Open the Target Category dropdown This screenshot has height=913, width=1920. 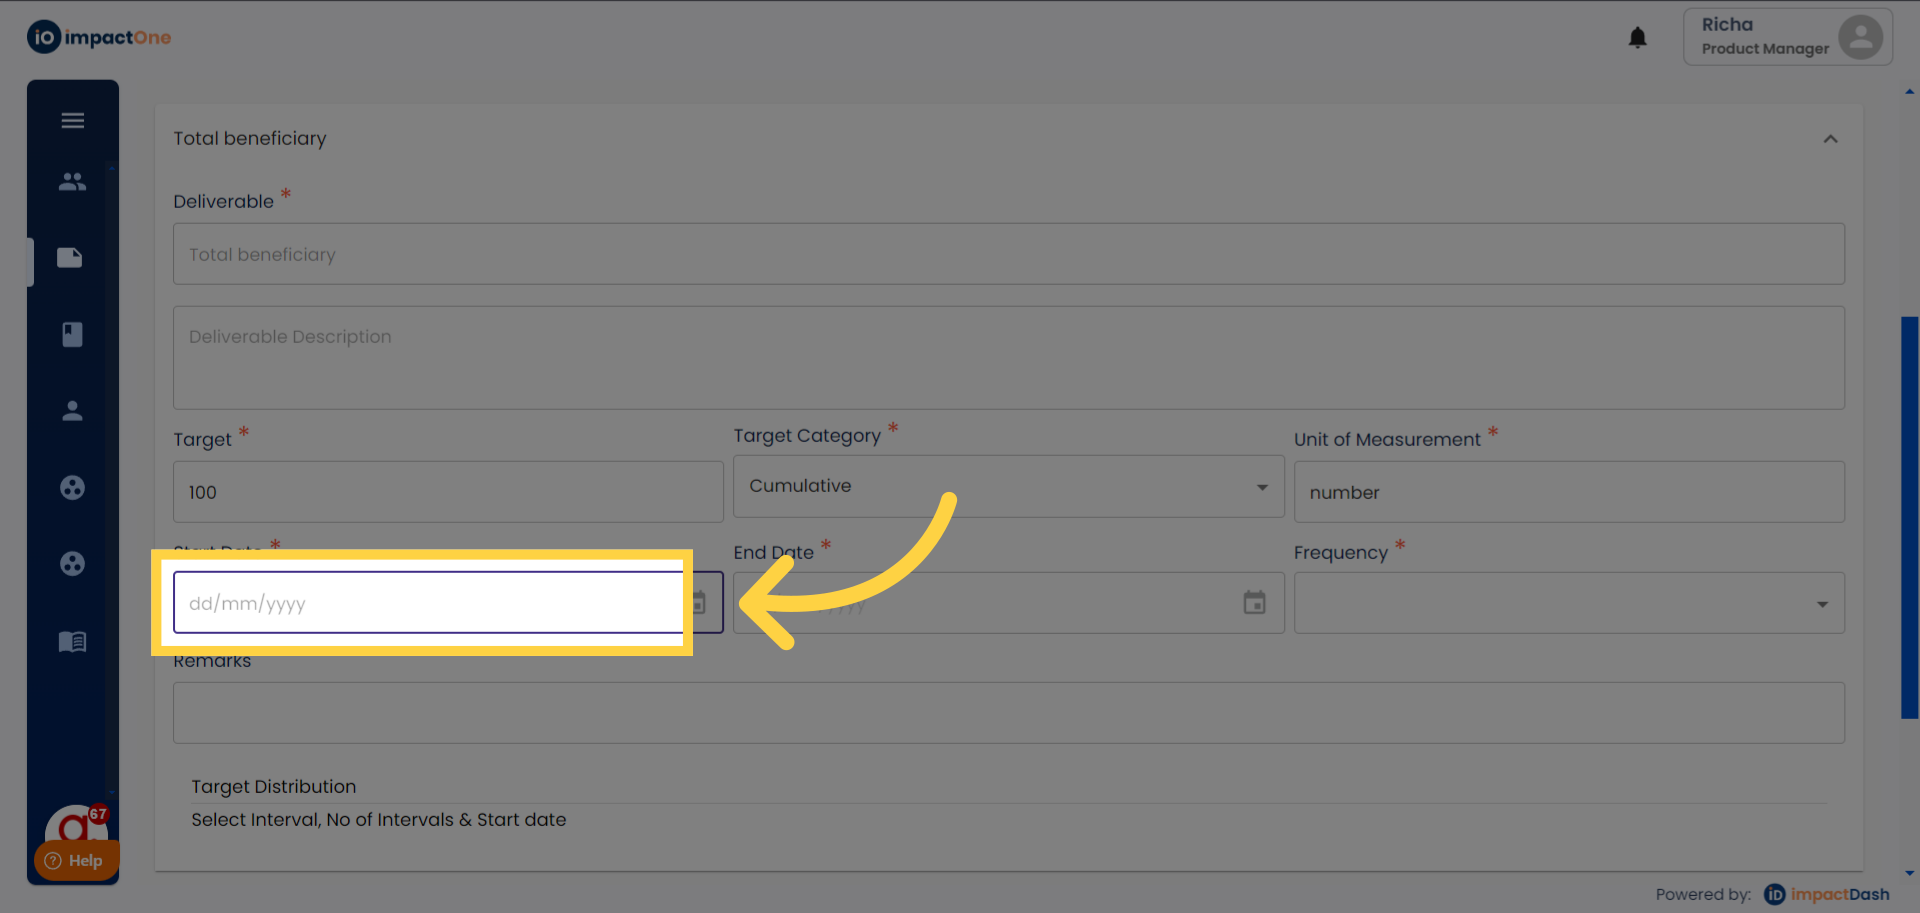[x=1008, y=487]
